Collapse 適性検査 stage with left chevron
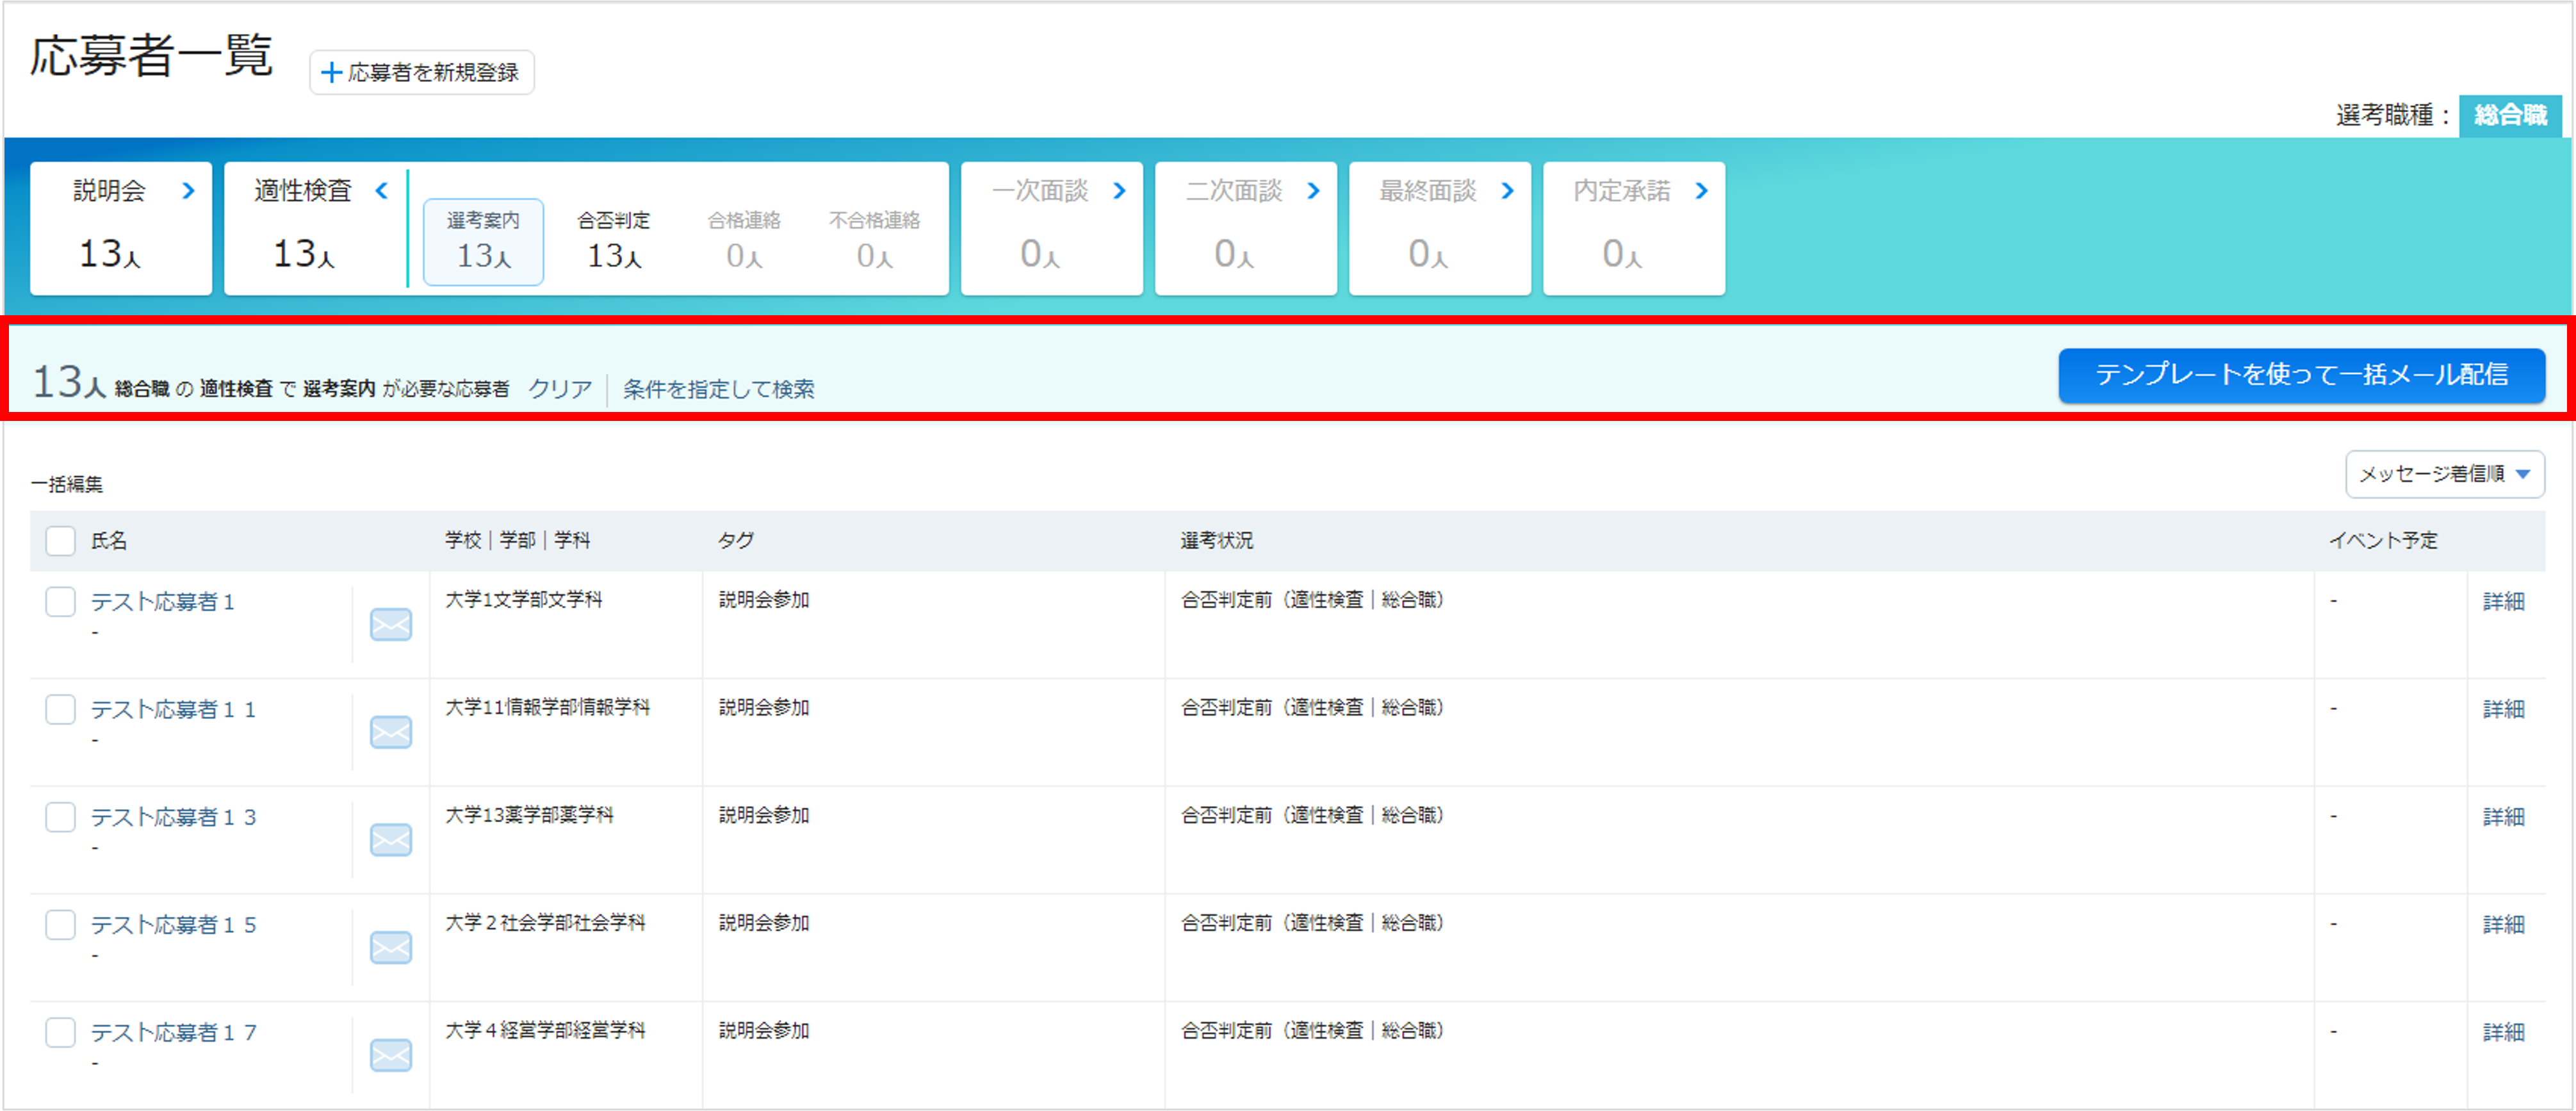Screen dimensions: 2576x1111 [x=381, y=190]
